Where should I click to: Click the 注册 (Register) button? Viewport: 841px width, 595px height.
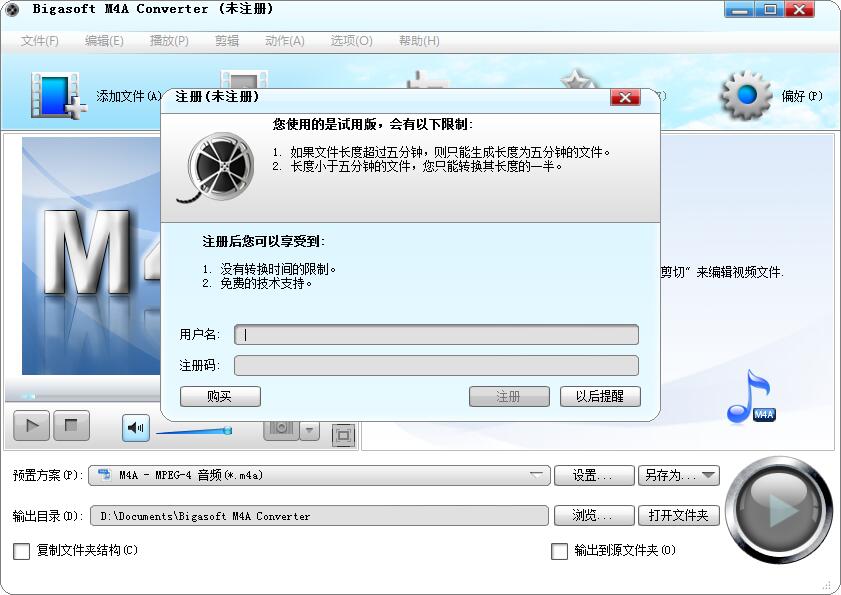[x=509, y=396]
